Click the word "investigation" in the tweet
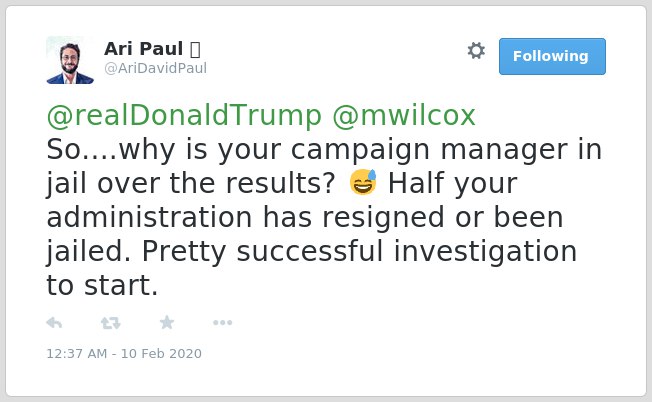 (x=485, y=252)
